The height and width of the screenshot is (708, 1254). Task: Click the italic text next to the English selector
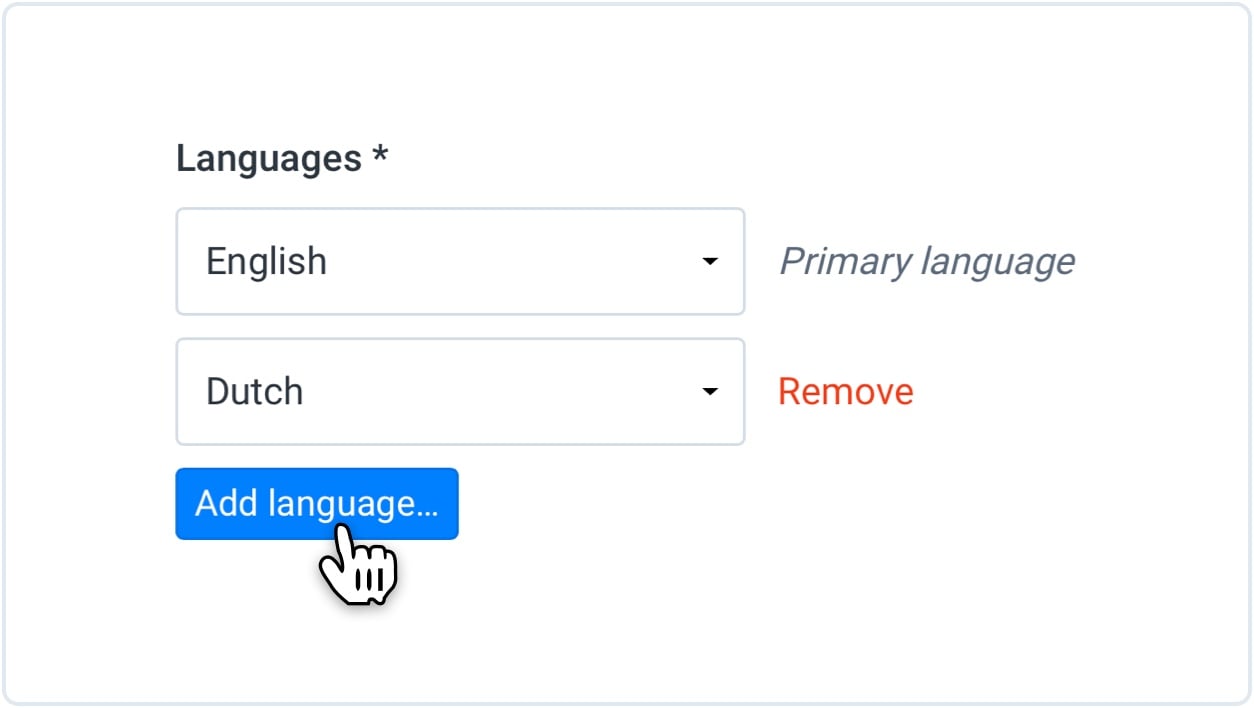926,261
